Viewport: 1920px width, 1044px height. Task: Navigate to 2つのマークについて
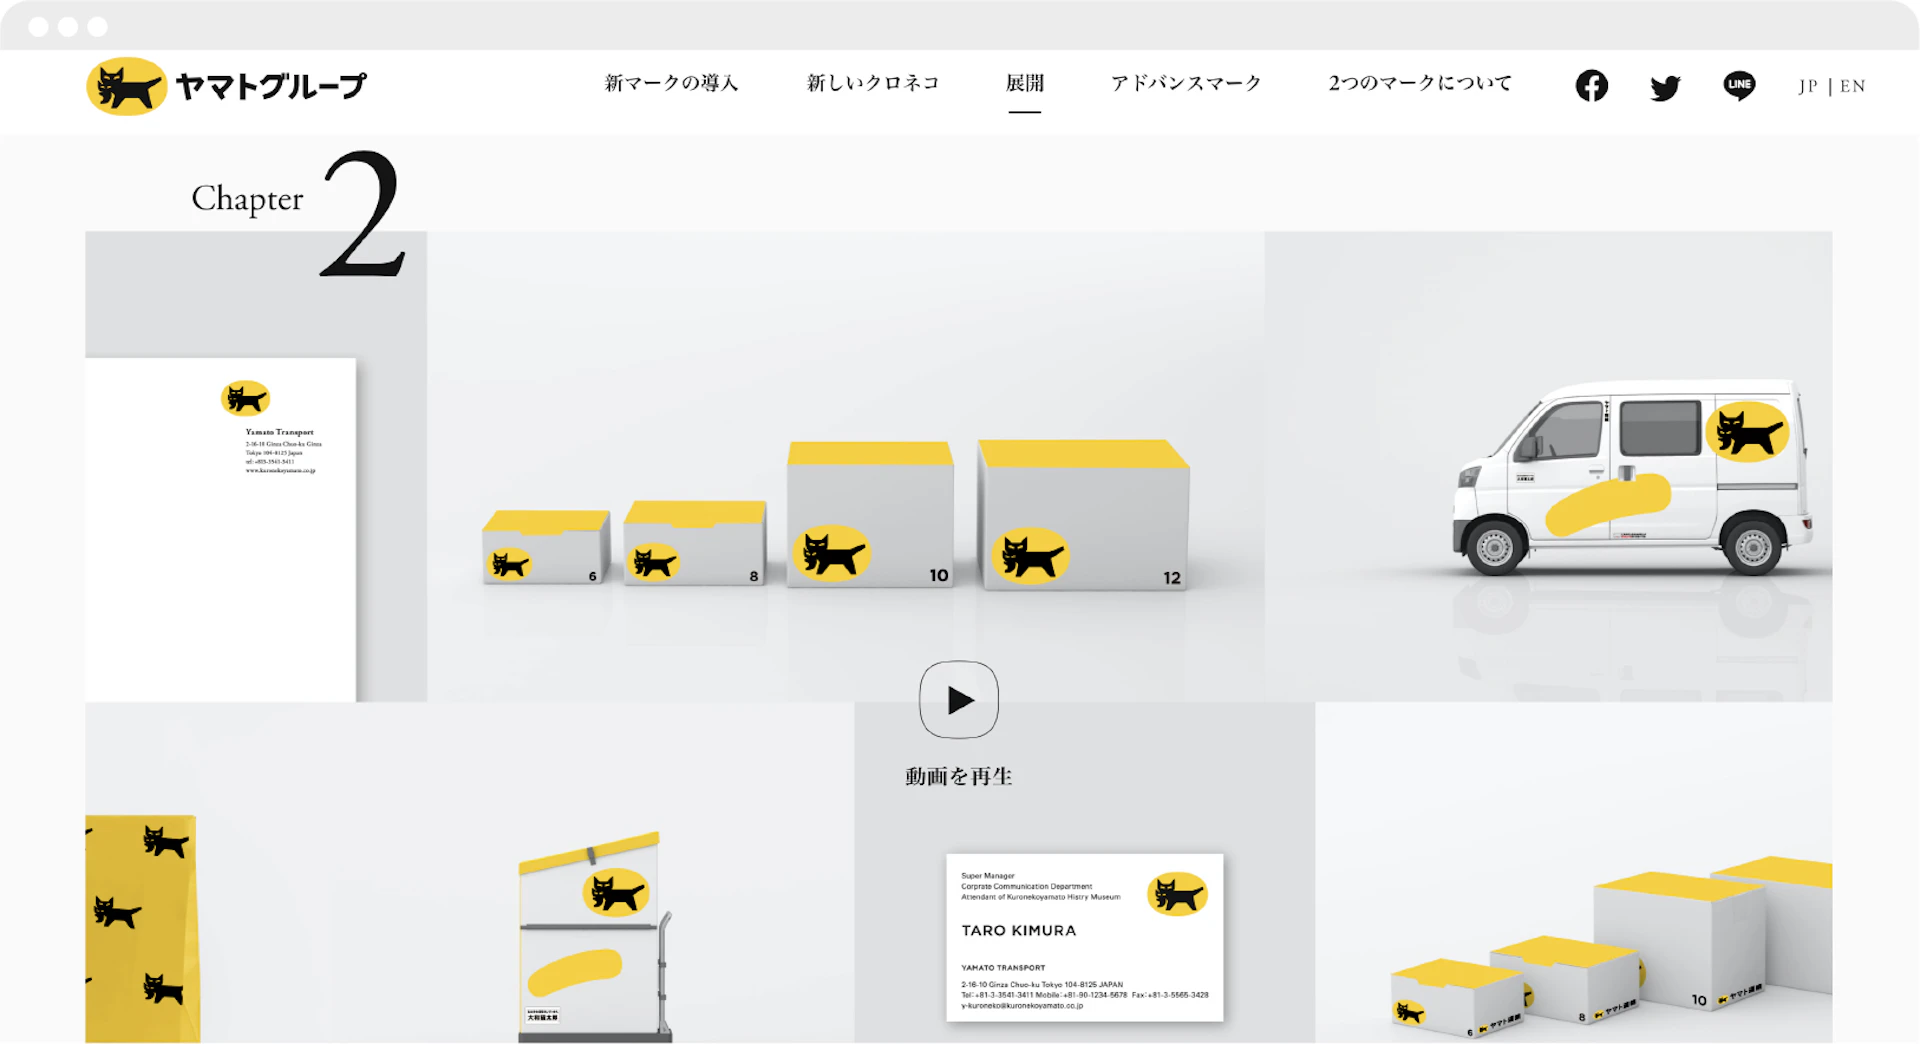click(1420, 83)
